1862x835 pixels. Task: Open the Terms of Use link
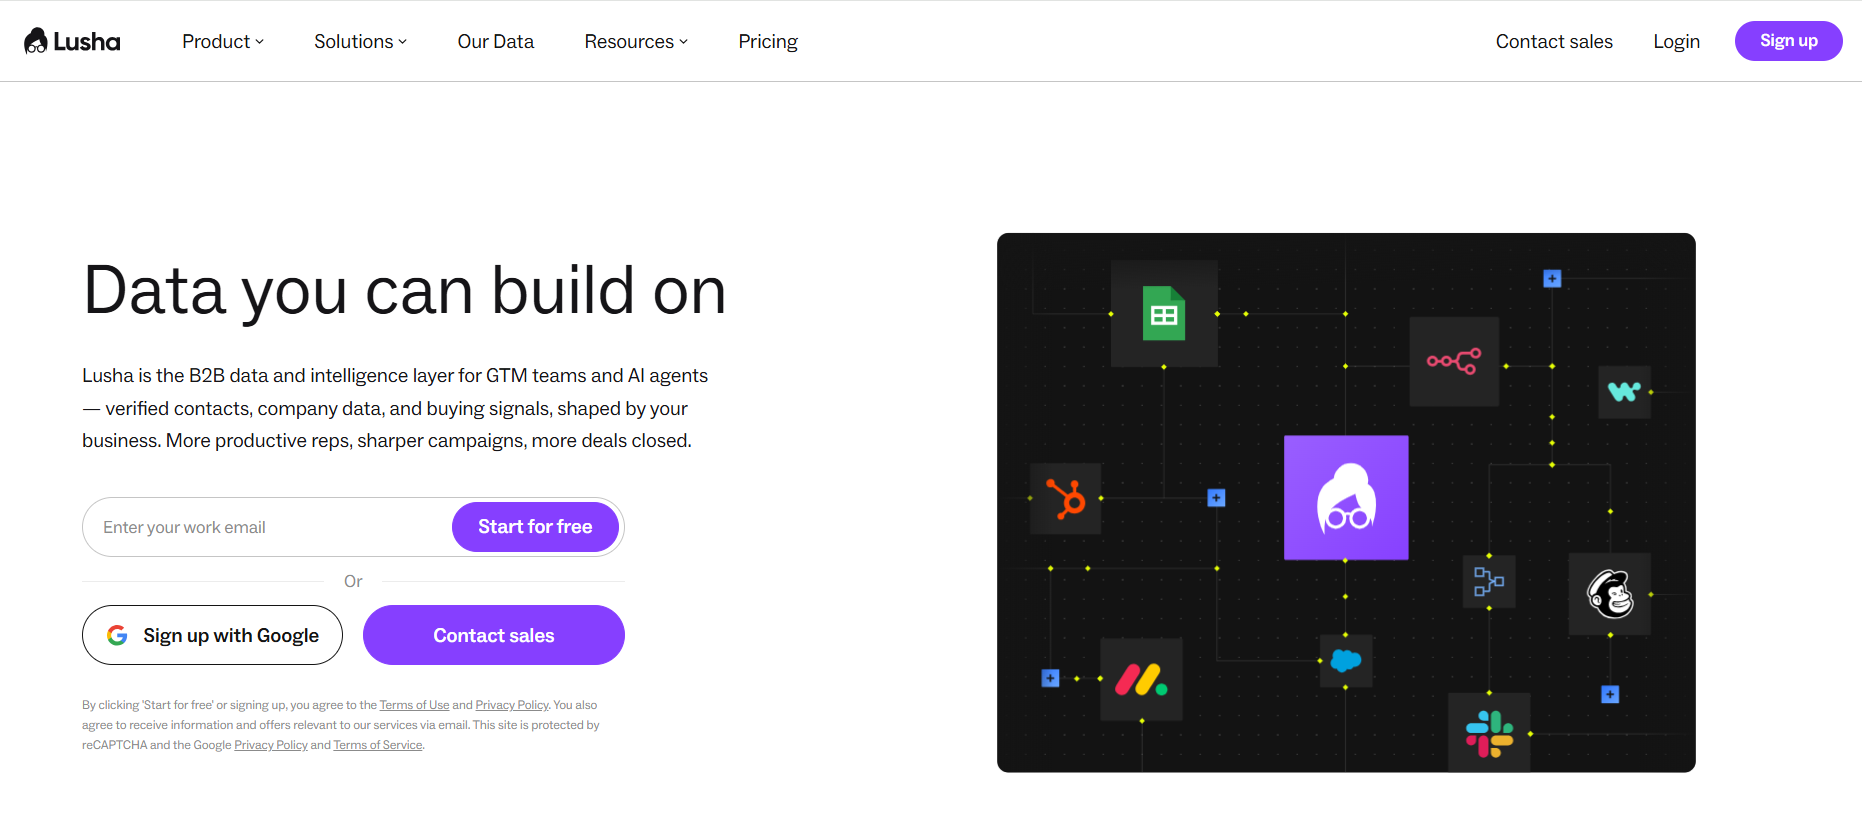(414, 705)
